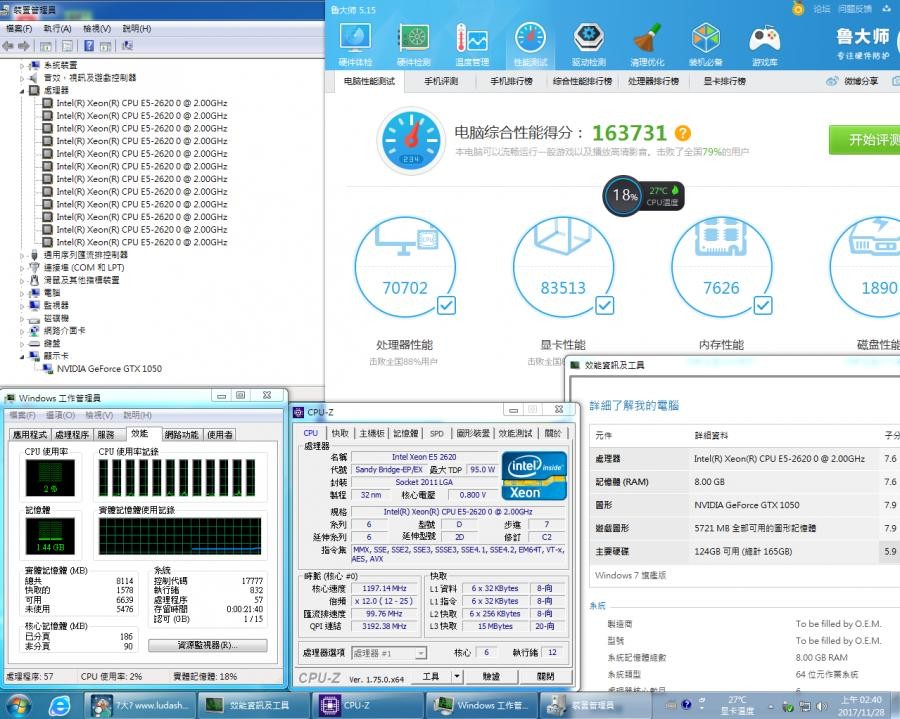Image resolution: width=900 pixels, height=719 pixels.
Task: Click CPU 使用率記錄 graph in Task Manager
Action: [180, 477]
